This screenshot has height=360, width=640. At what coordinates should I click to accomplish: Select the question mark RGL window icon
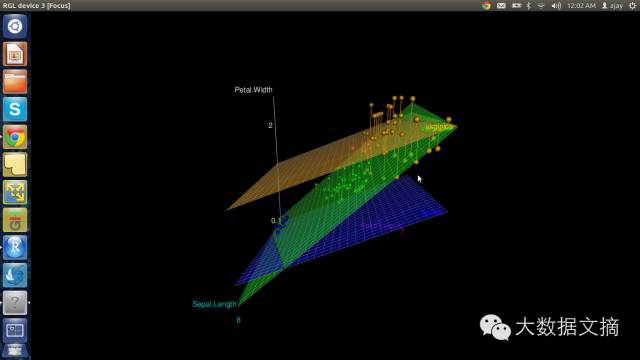15,302
